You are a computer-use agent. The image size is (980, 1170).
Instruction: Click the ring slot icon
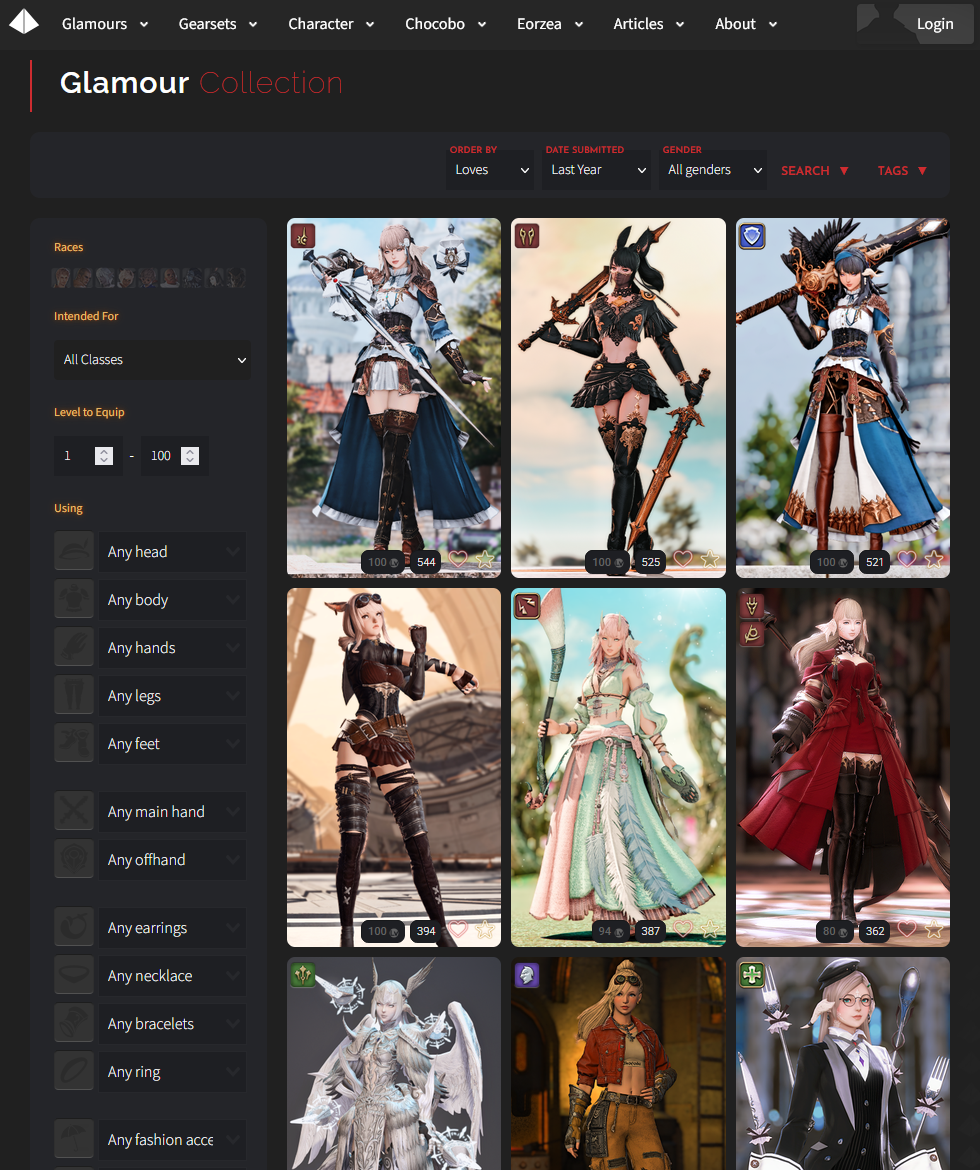(x=74, y=1072)
